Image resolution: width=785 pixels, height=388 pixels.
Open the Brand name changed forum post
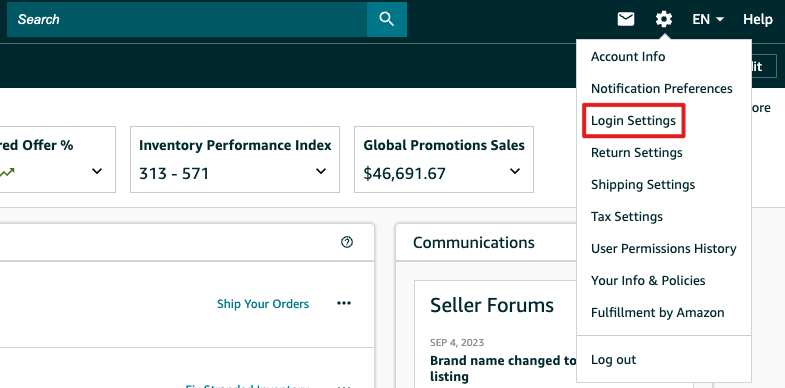[503, 368]
